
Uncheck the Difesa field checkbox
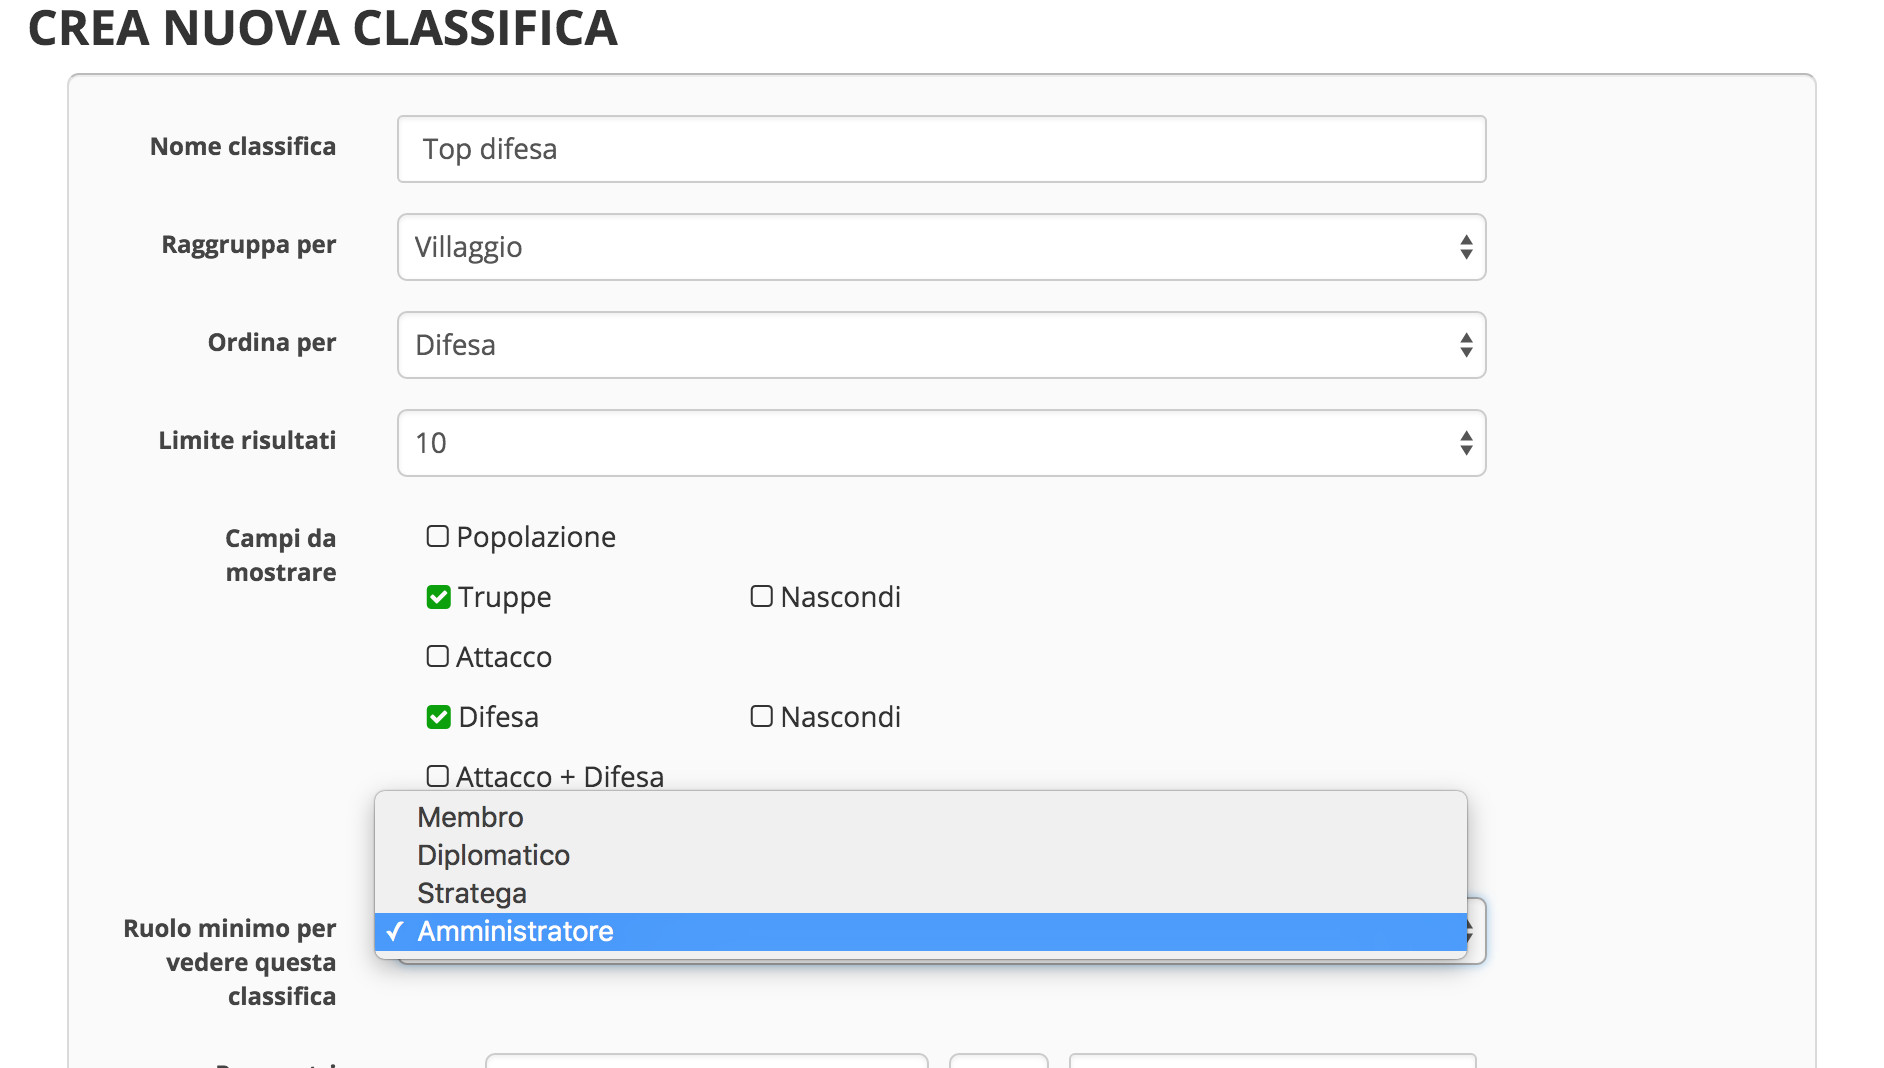point(438,717)
